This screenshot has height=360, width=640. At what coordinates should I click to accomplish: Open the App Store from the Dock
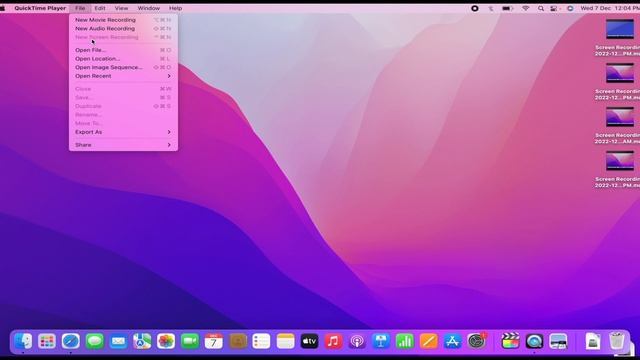452,341
